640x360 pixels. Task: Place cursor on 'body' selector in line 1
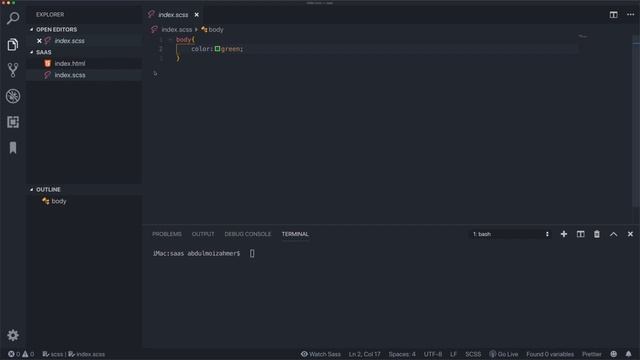pos(183,40)
